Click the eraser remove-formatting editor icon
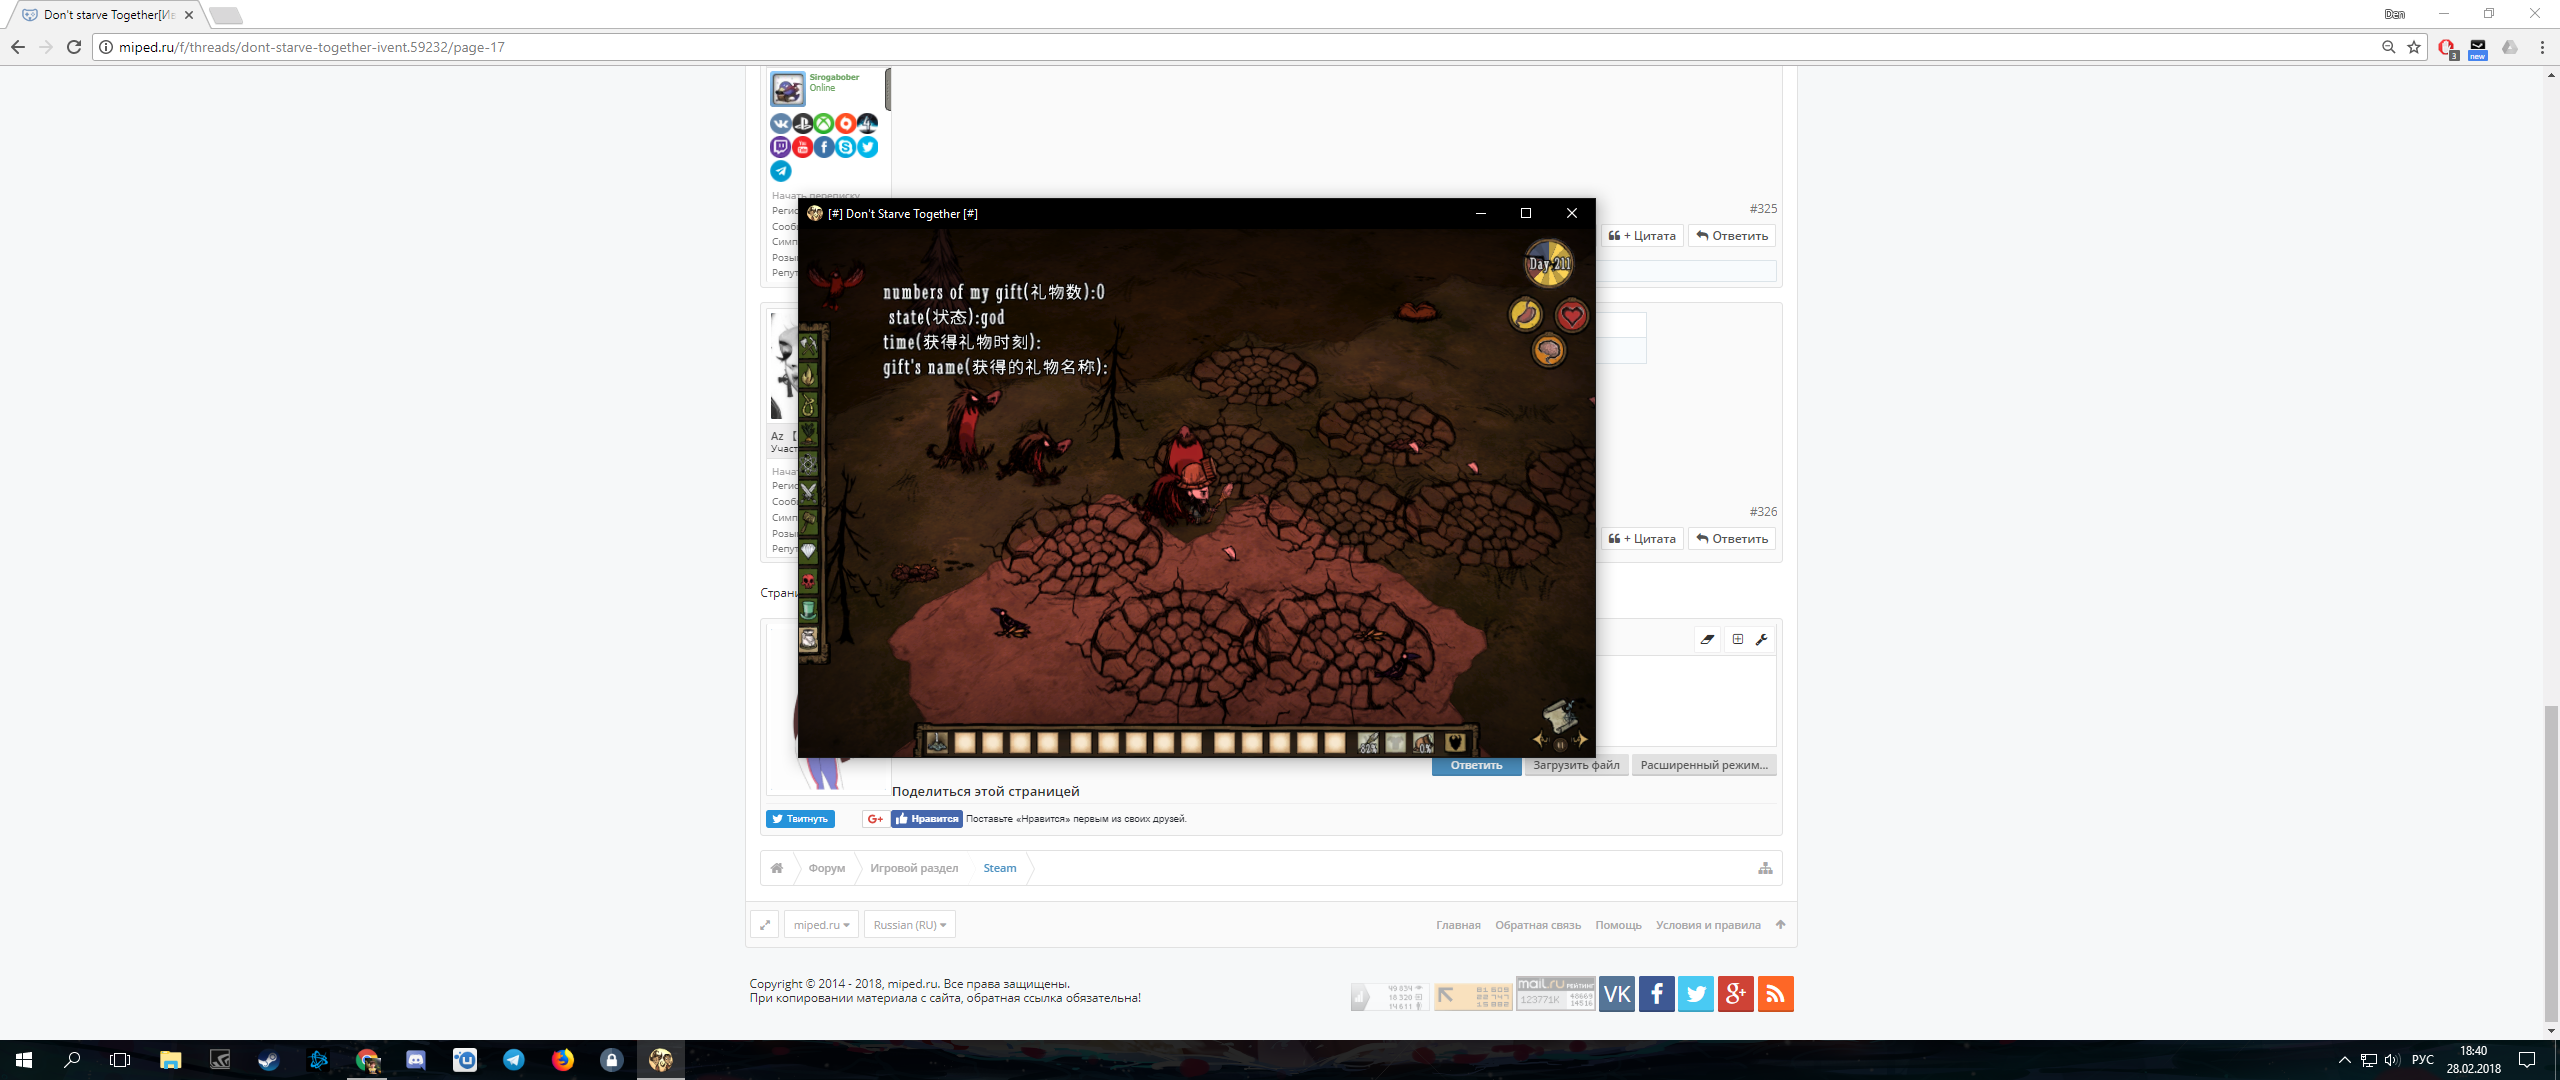This screenshot has height=1080, width=2560. click(x=1707, y=639)
